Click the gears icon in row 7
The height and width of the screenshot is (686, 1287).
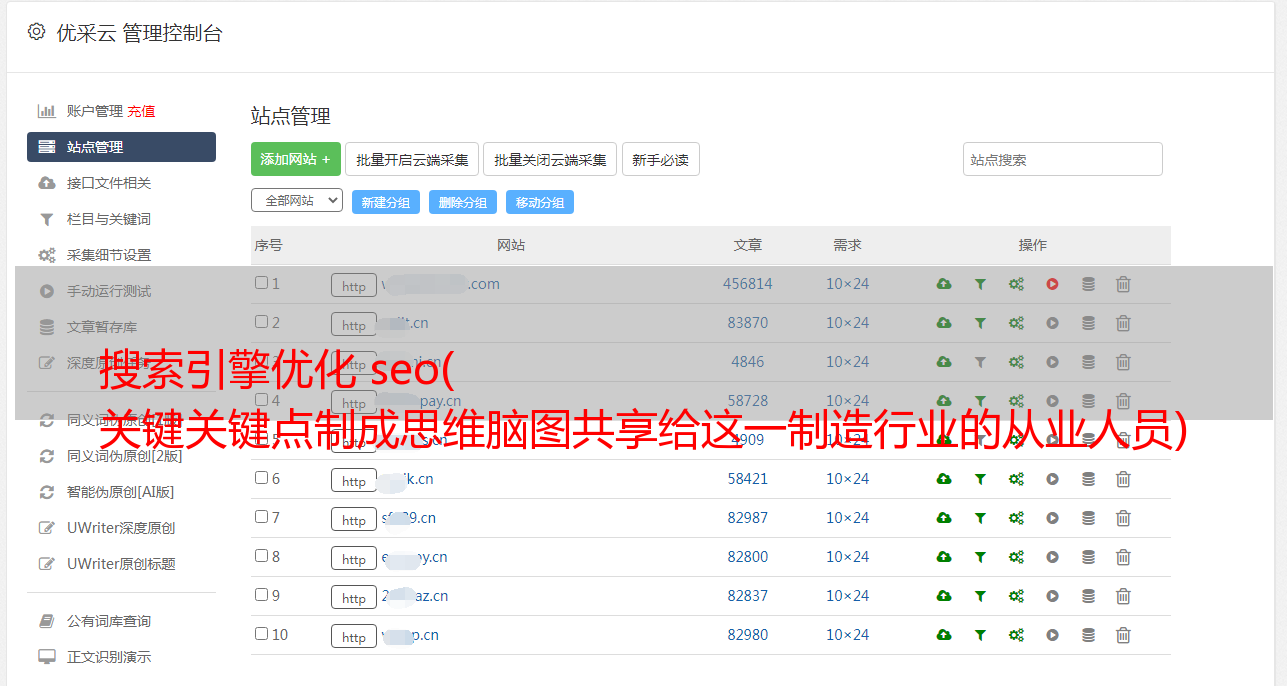tap(1016, 518)
